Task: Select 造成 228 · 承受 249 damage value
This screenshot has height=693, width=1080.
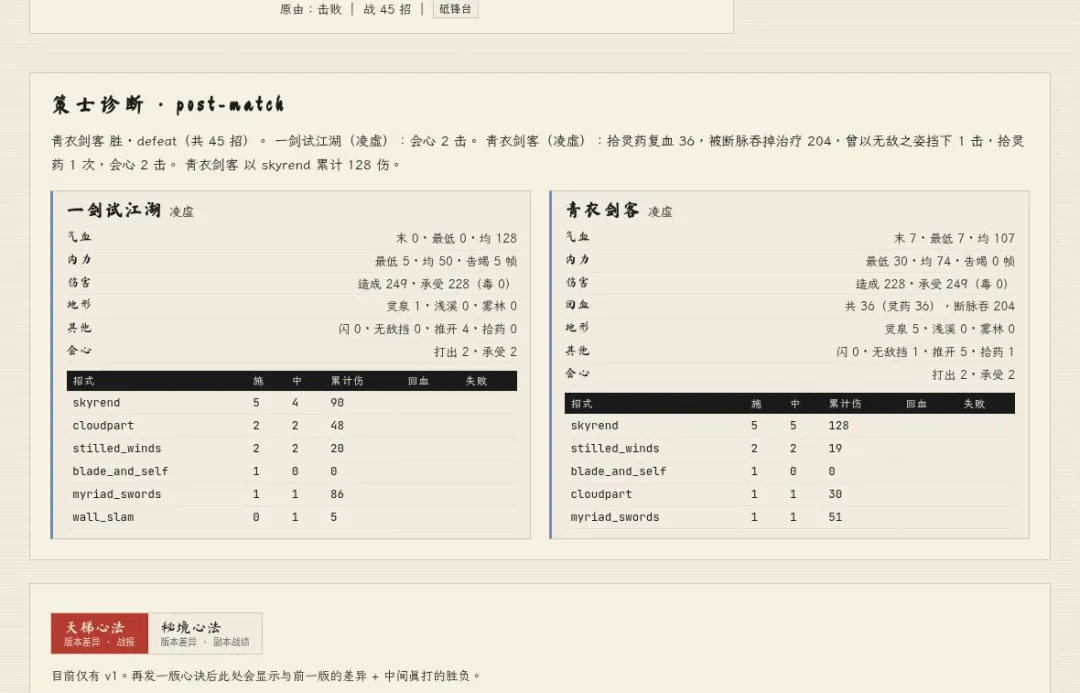Action: (932, 284)
